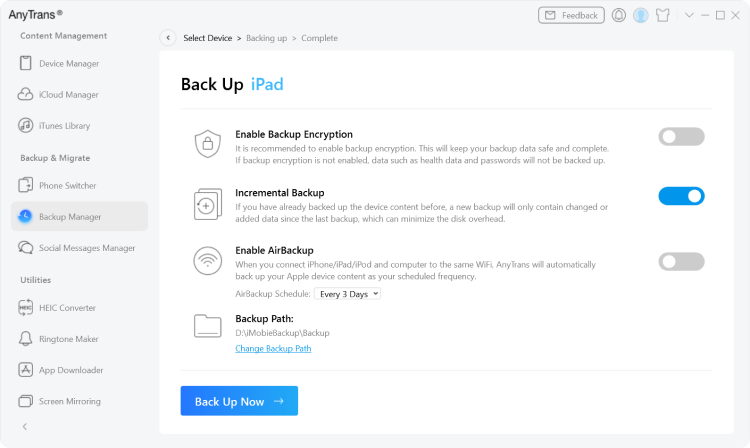Select Social Messages Manager menu item
Image resolution: width=750 pixels, height=448 pixels.
(86, 247)
